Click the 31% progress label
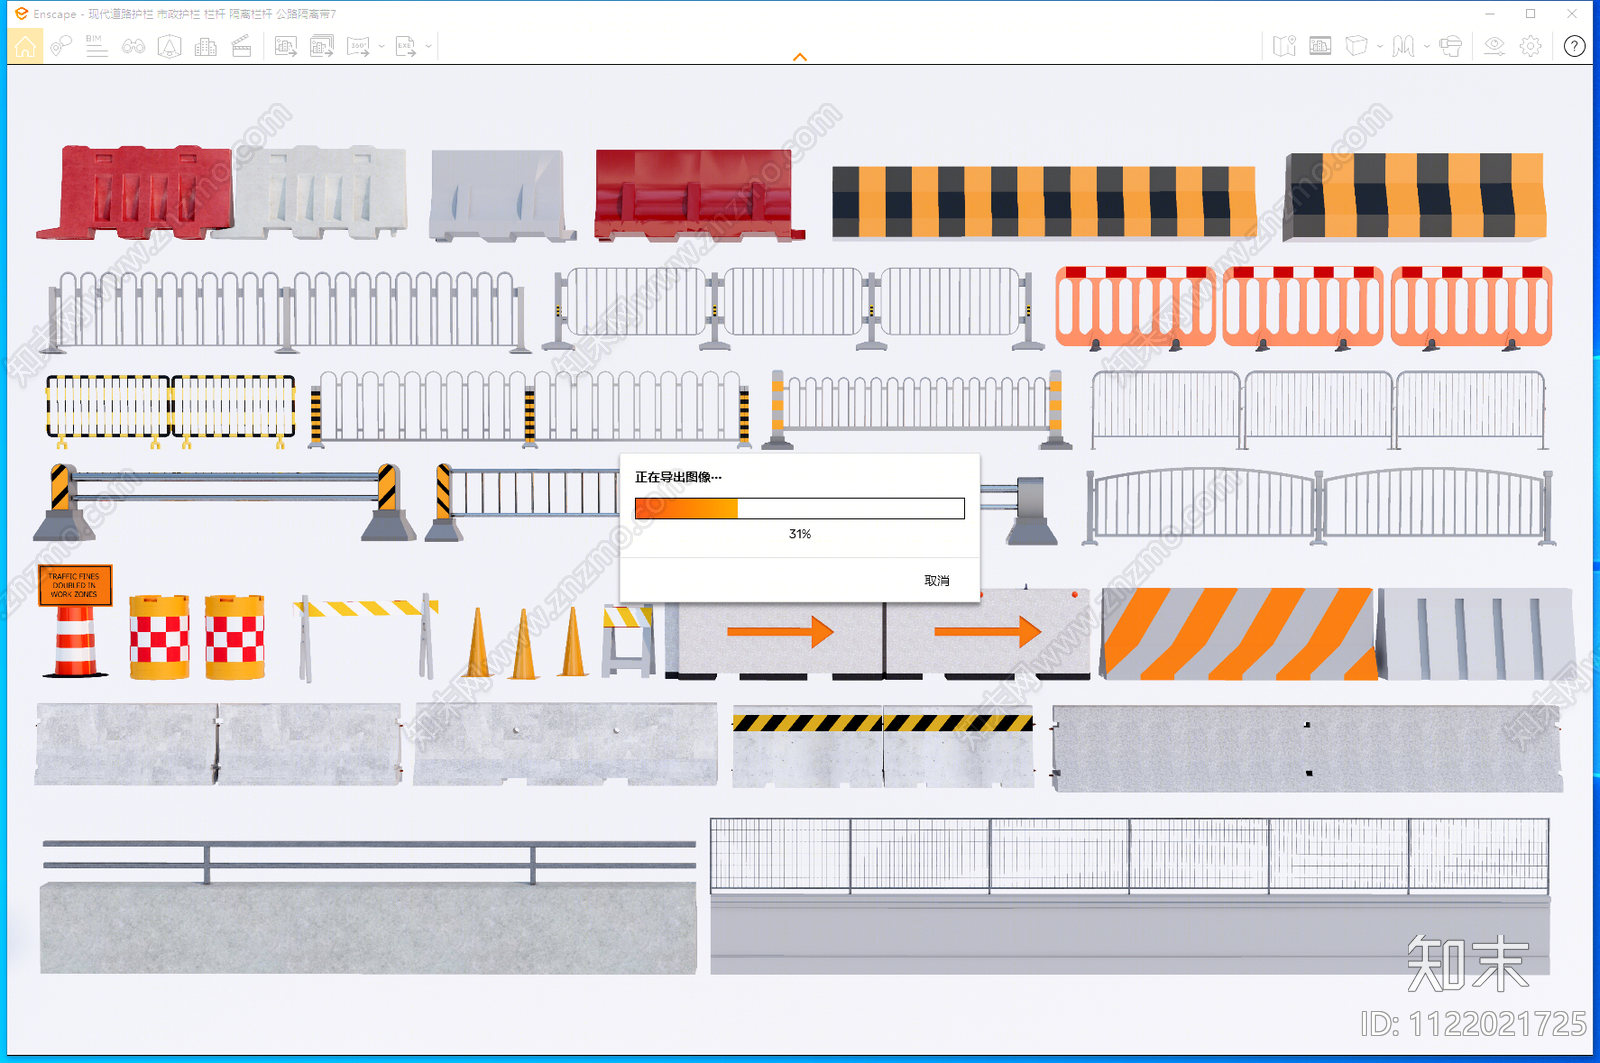1600x1063 pixels. coord(800,534)
